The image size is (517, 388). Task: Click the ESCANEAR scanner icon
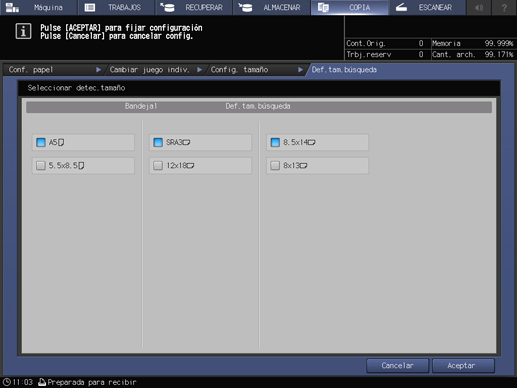(x=401, y=7)
